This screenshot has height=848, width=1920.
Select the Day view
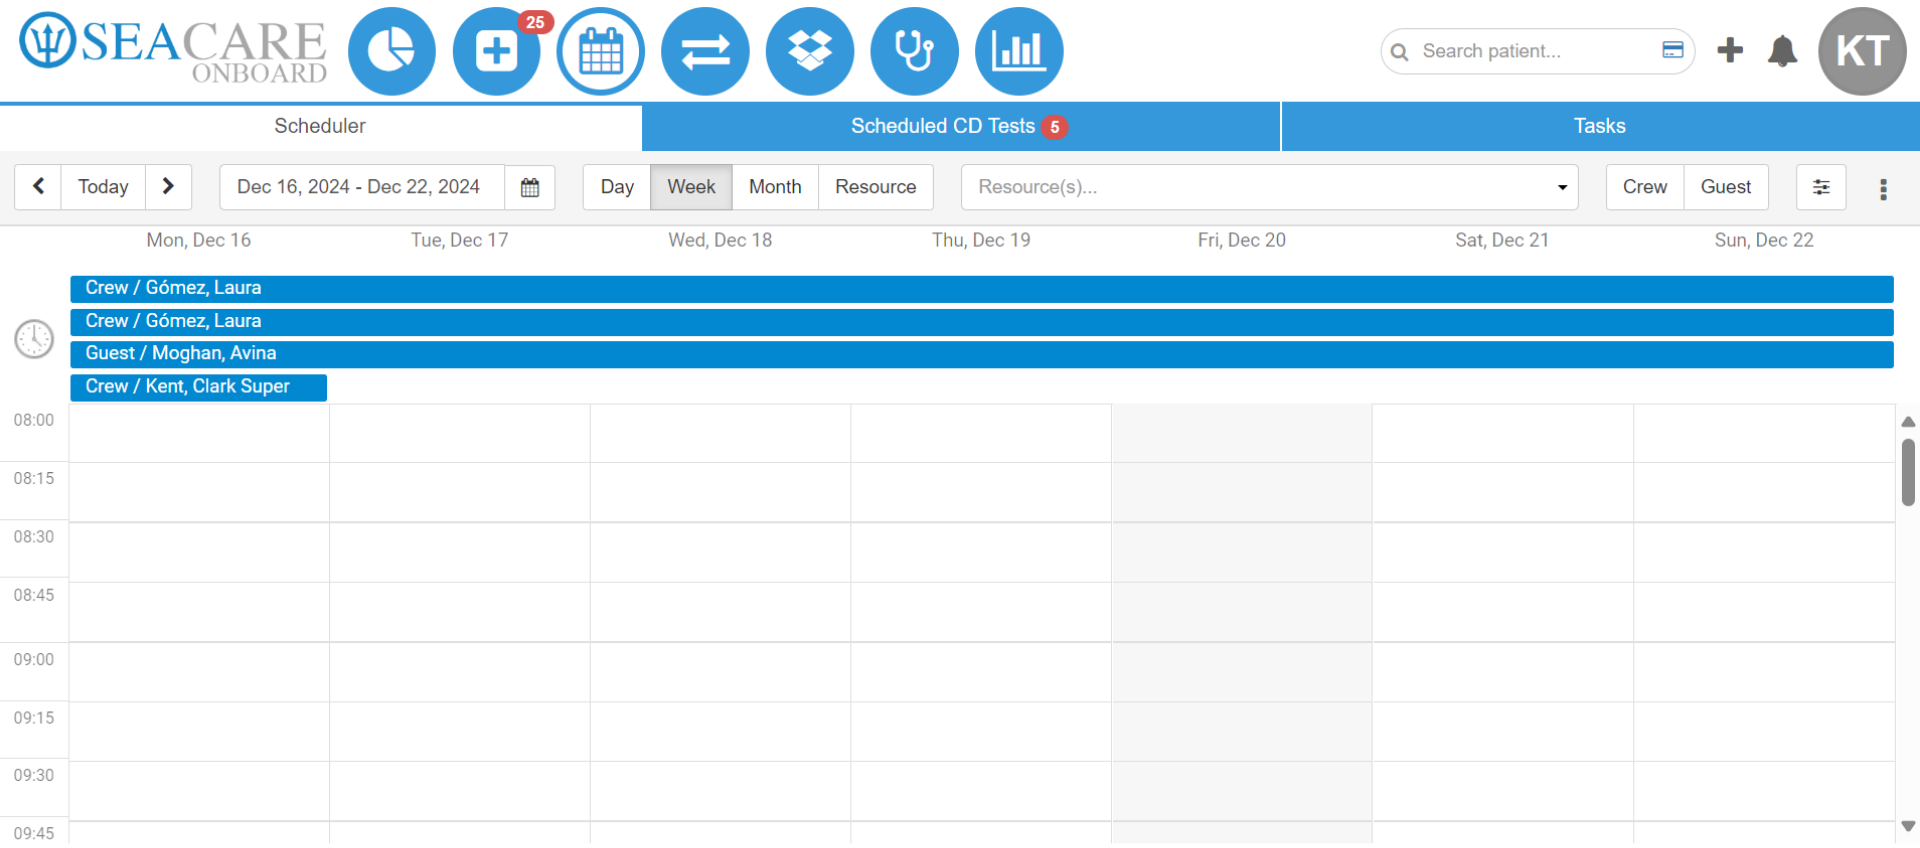tap(617, 187)
